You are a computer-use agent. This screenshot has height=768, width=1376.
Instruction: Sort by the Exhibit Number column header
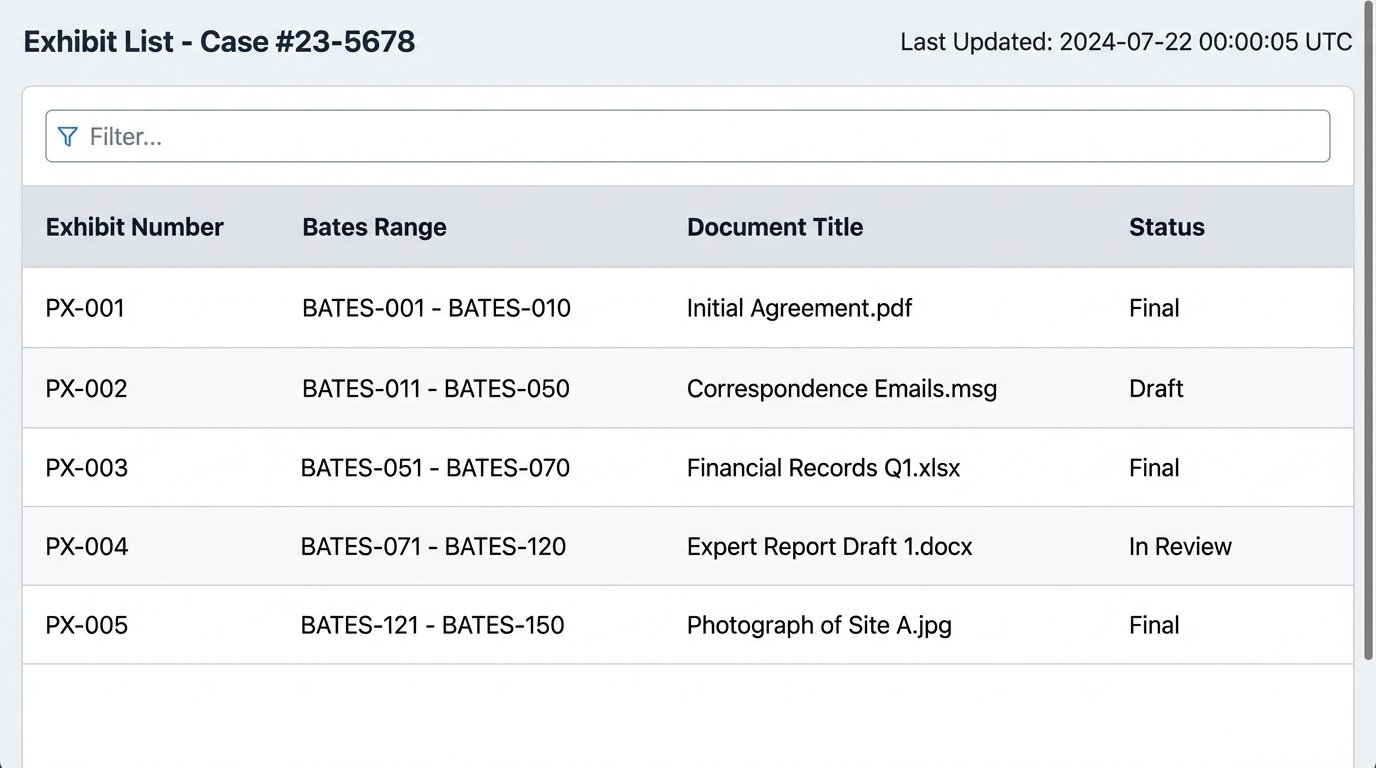coord(134,227)
